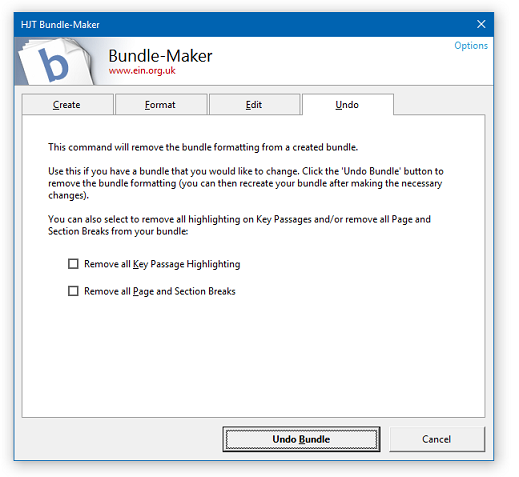Close the HJT Bundle-Maker dialog

481,24
